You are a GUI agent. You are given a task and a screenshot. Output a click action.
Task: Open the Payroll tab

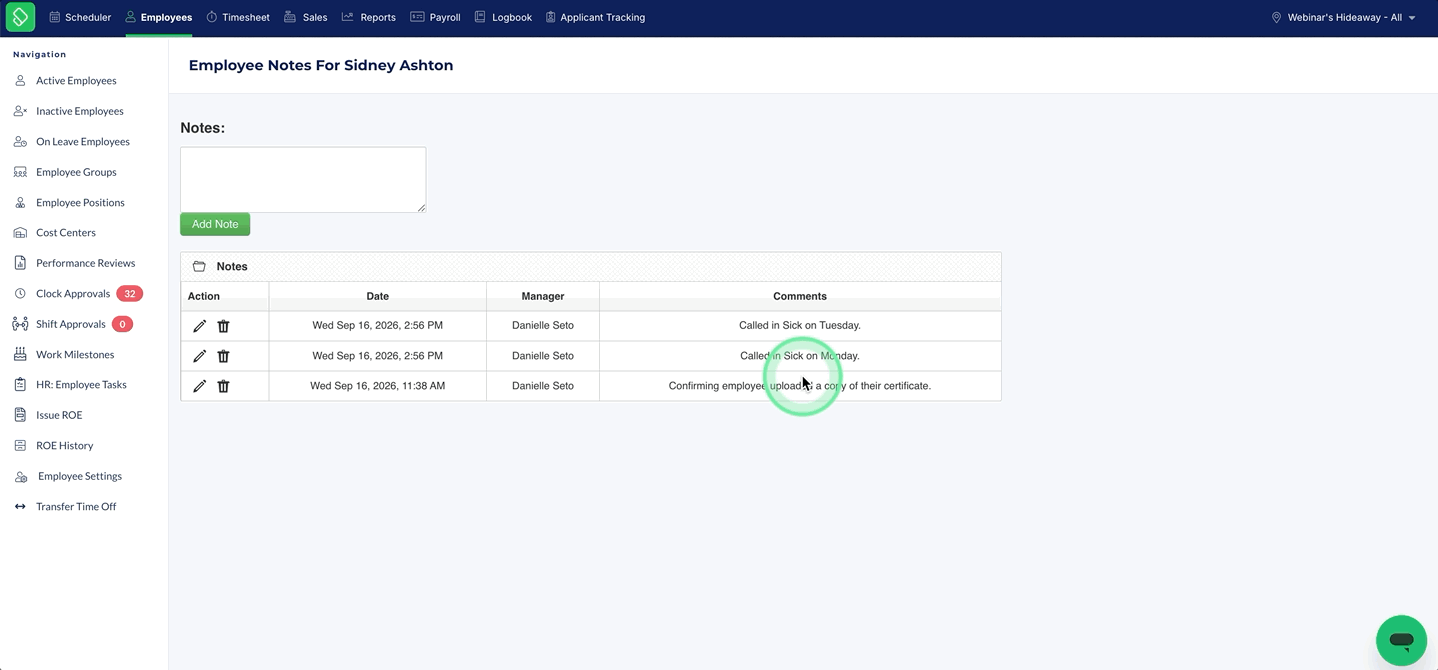click(436, 17)
